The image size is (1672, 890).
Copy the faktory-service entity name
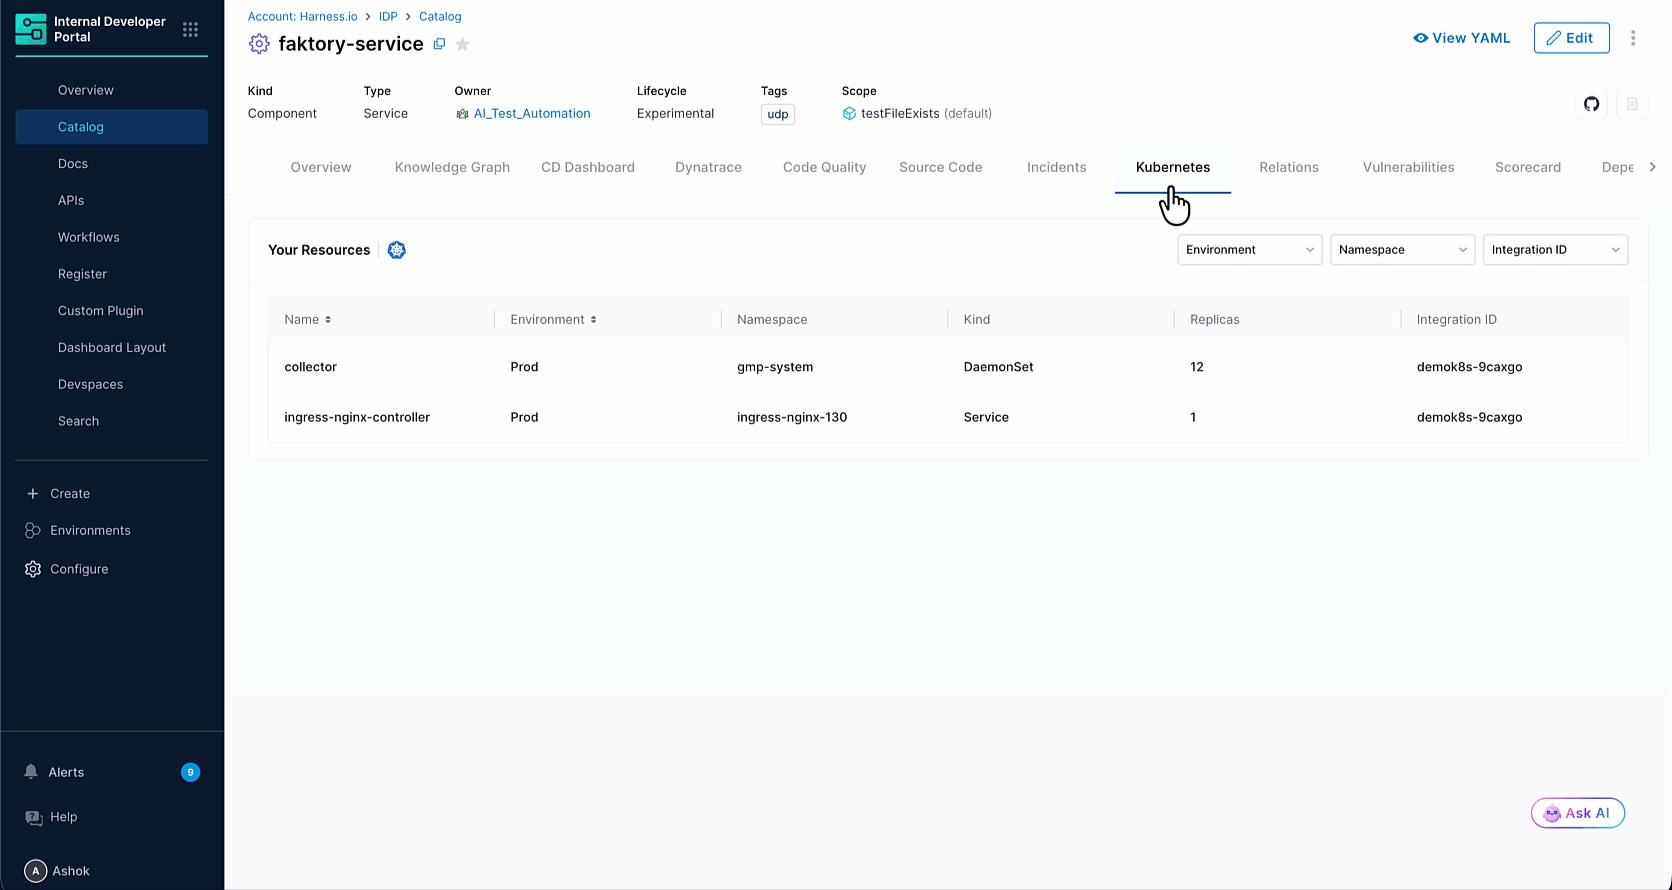[439, 44]
